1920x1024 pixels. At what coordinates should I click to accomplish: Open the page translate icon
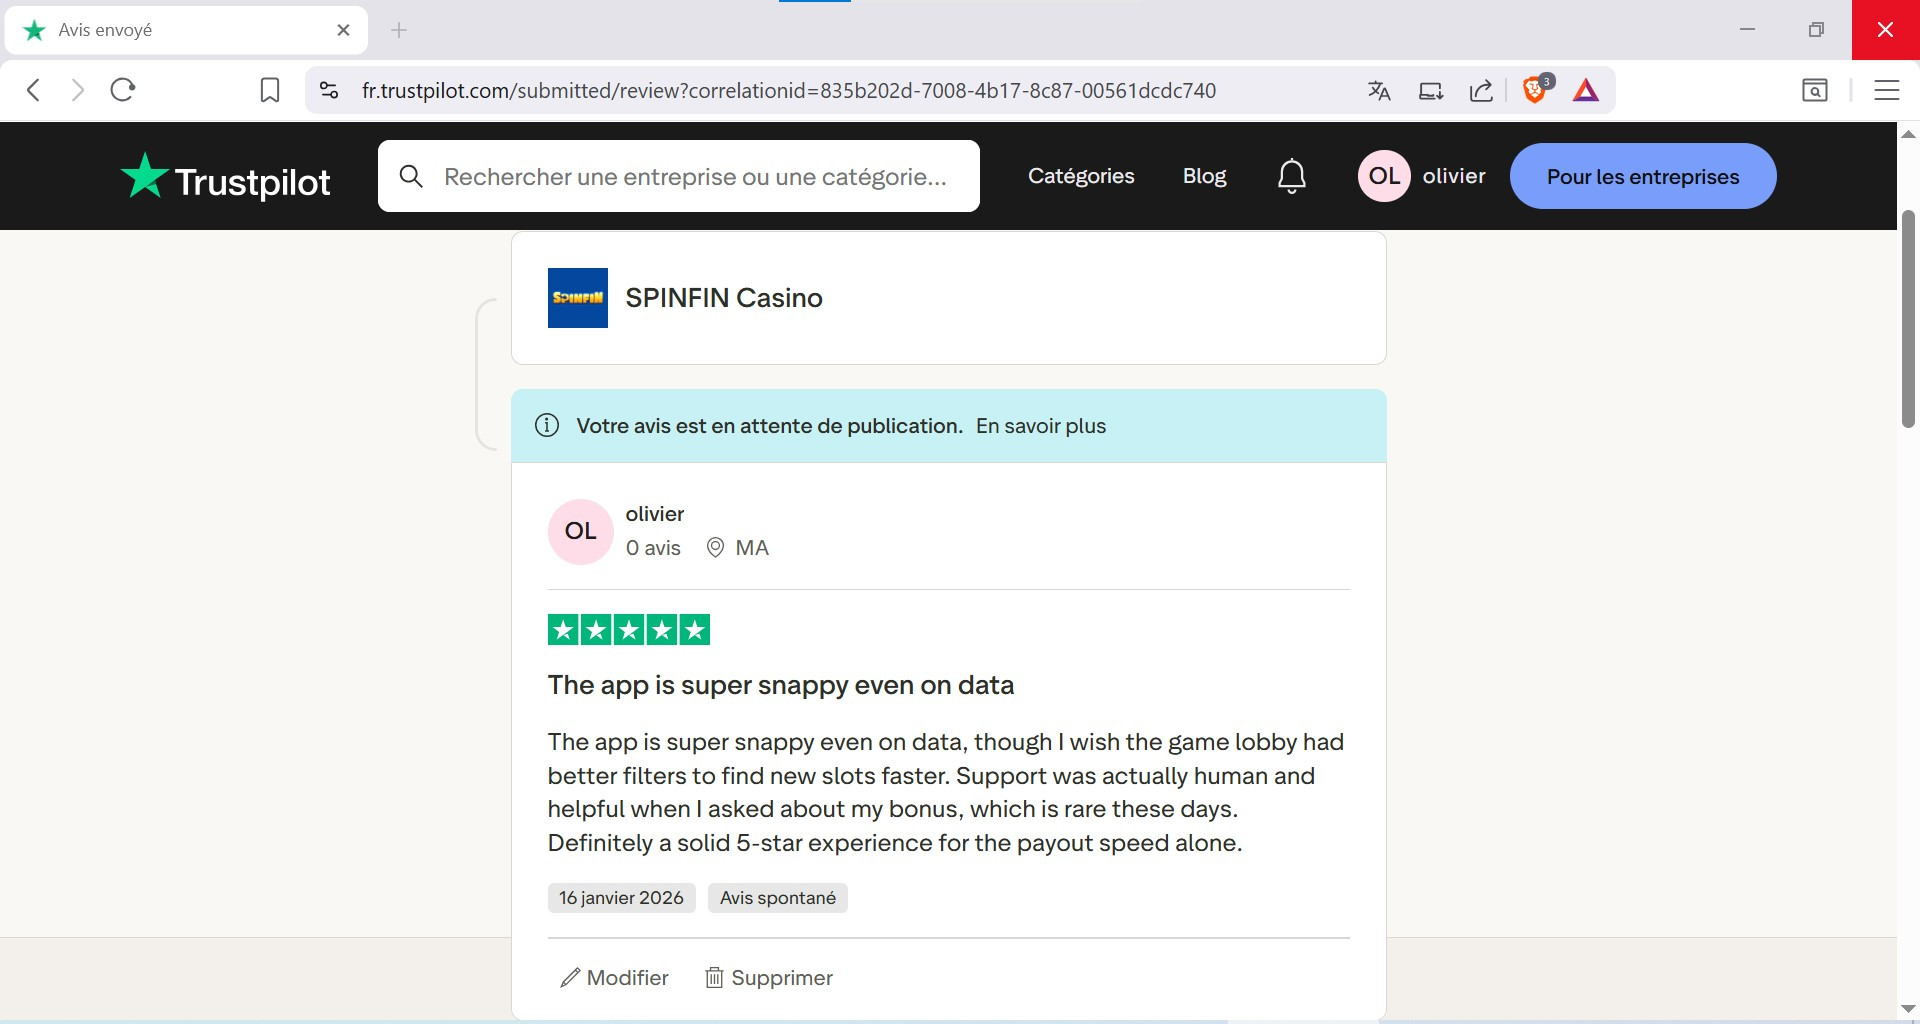point(1379,91)
